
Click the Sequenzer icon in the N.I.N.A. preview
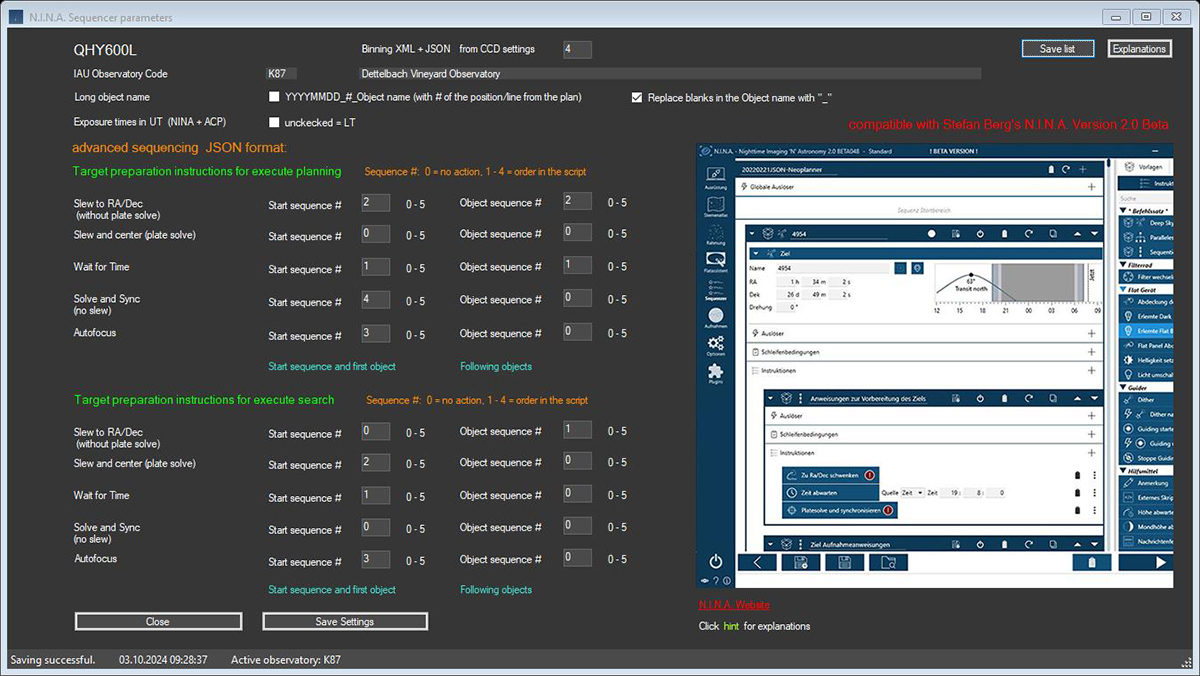pyautogui.click(x=716, y=289)
